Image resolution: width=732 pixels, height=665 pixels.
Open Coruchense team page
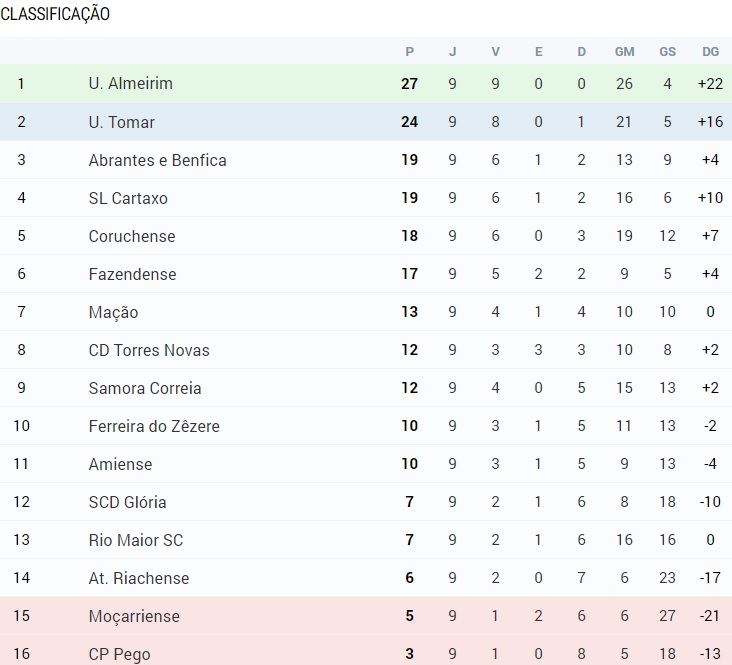point(132,236)
